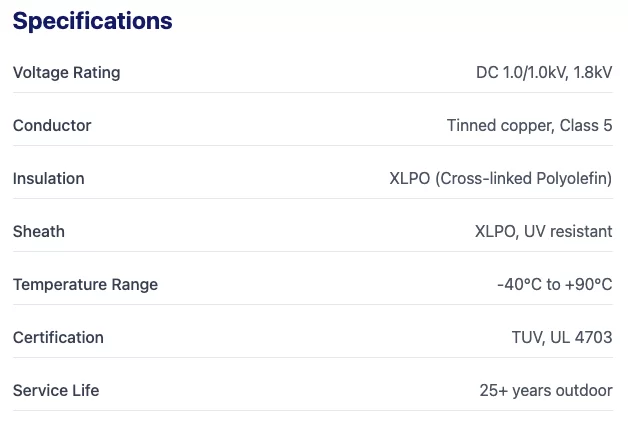Select the Certification label
The width and height of the screenshot is (628, 421).
coord(58,338)
